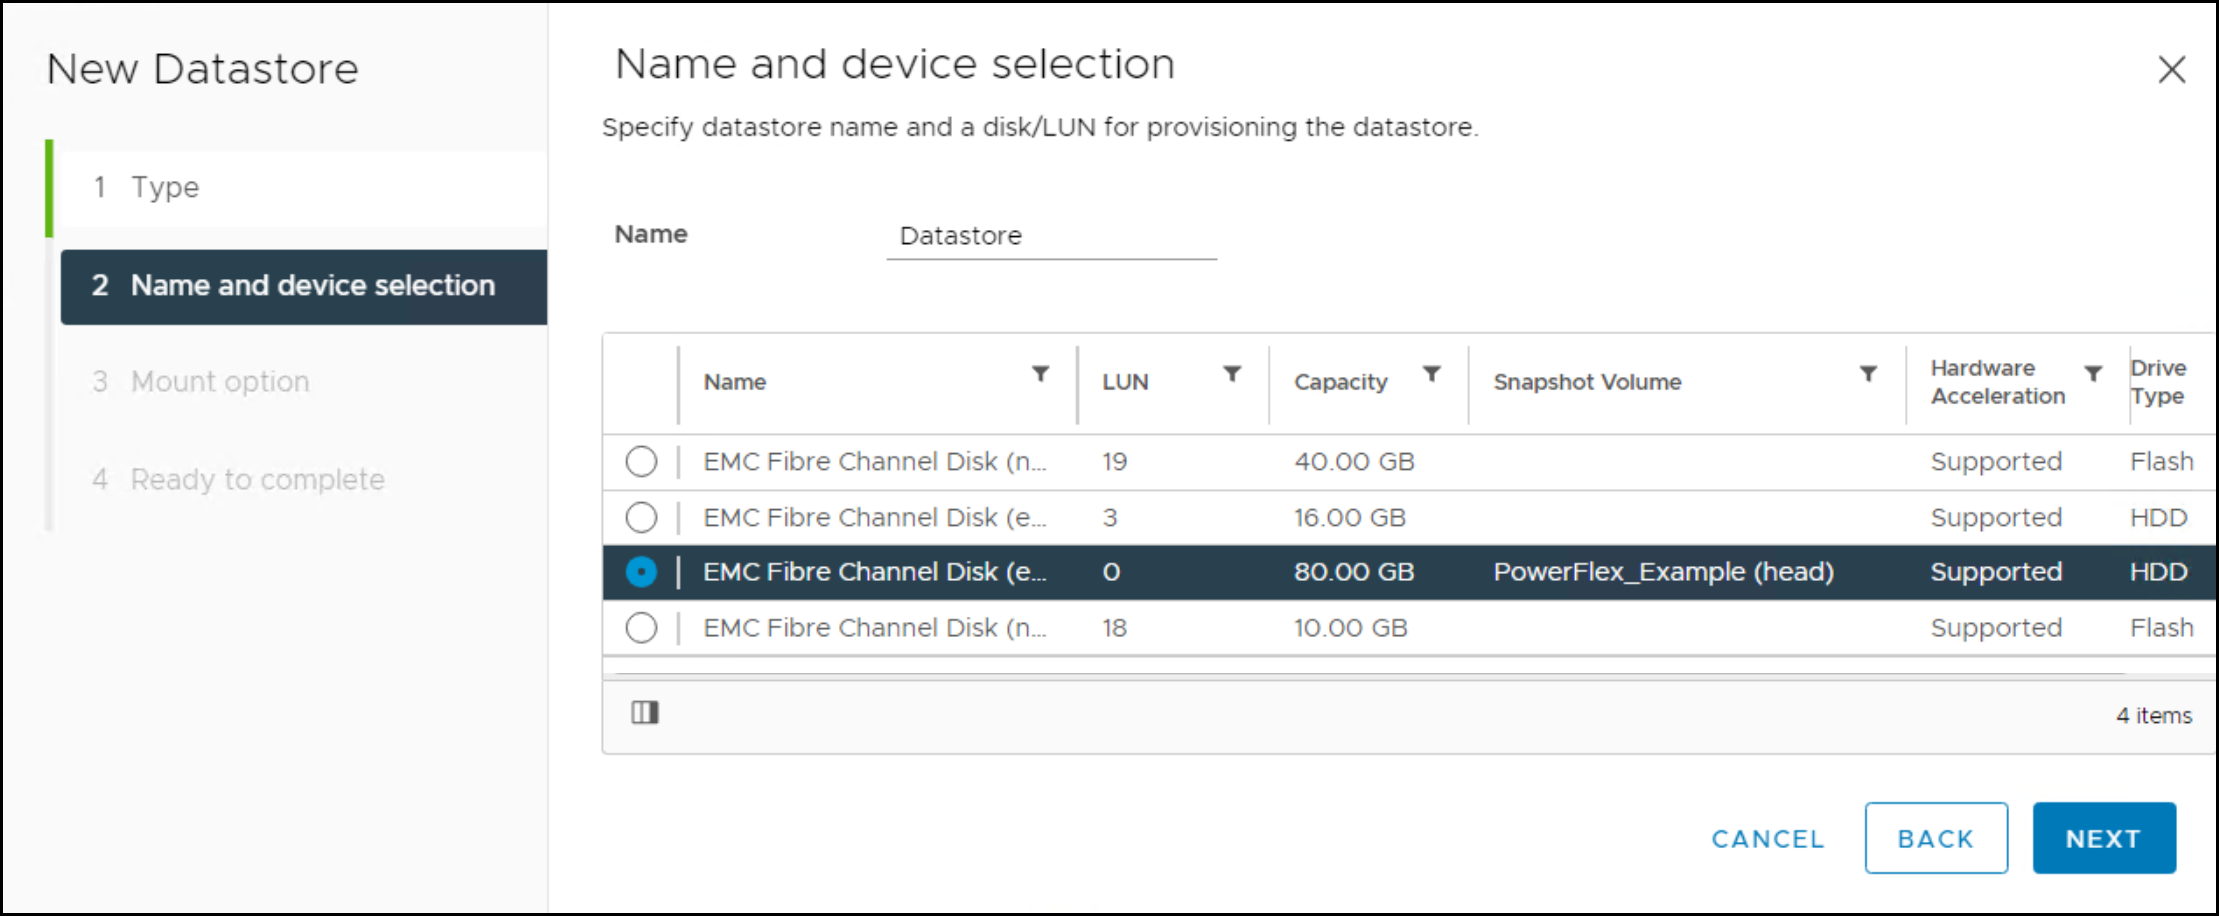This screenshot has width=2219, height=916.
Task: Click the datastore Name text field
Action: point(1050,237)
